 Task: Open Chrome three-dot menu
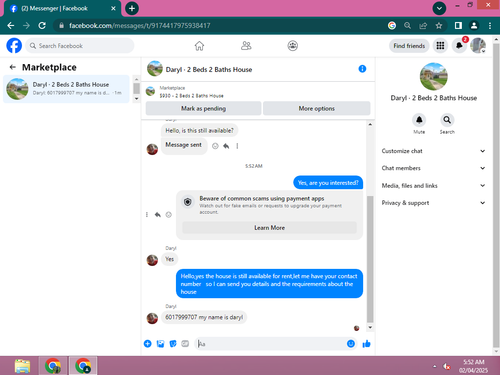coord(490,26)
